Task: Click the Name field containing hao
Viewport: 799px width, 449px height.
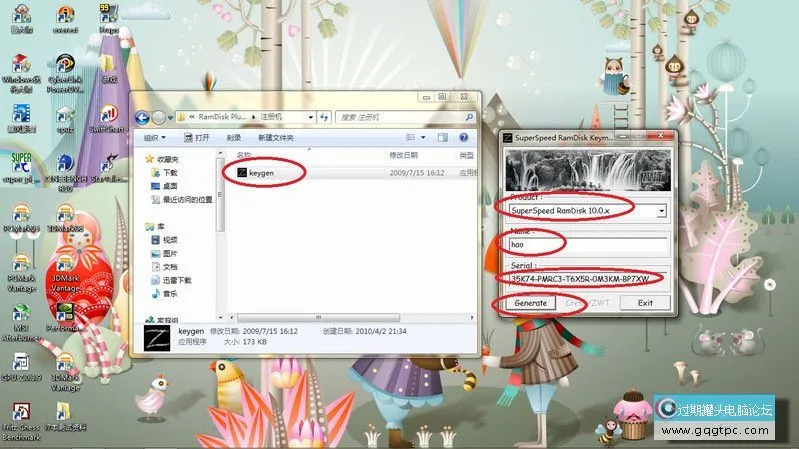Action: (x=588, y=245)
